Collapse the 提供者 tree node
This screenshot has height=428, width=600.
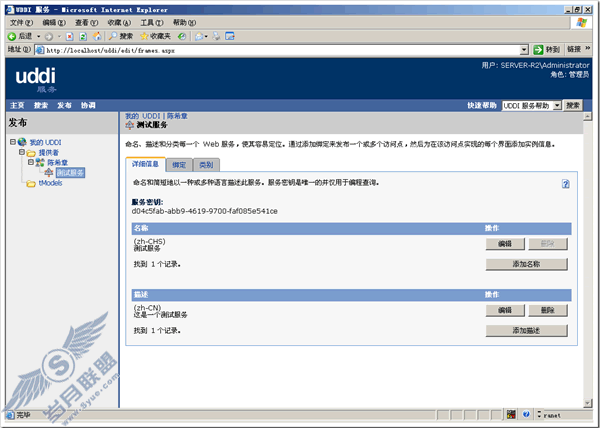click(22, 152)
